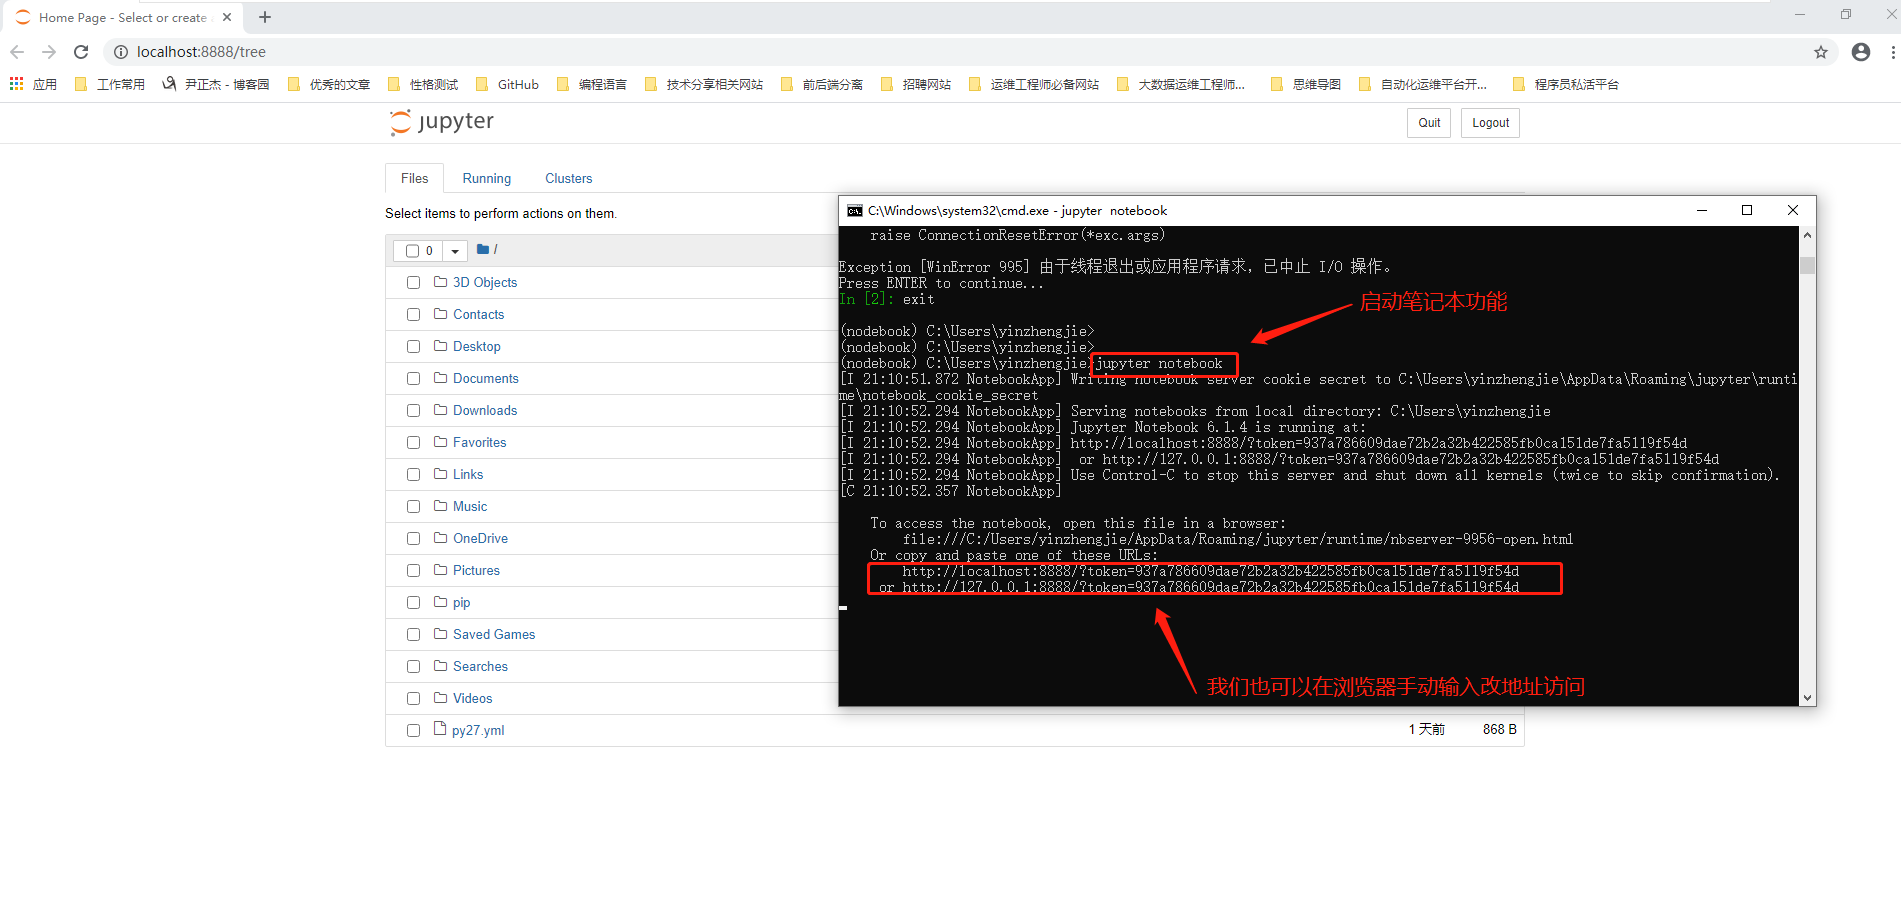This screenshot has height=910, width=1901.
Task: Open the Saved Games folder link
Action: 494,634
